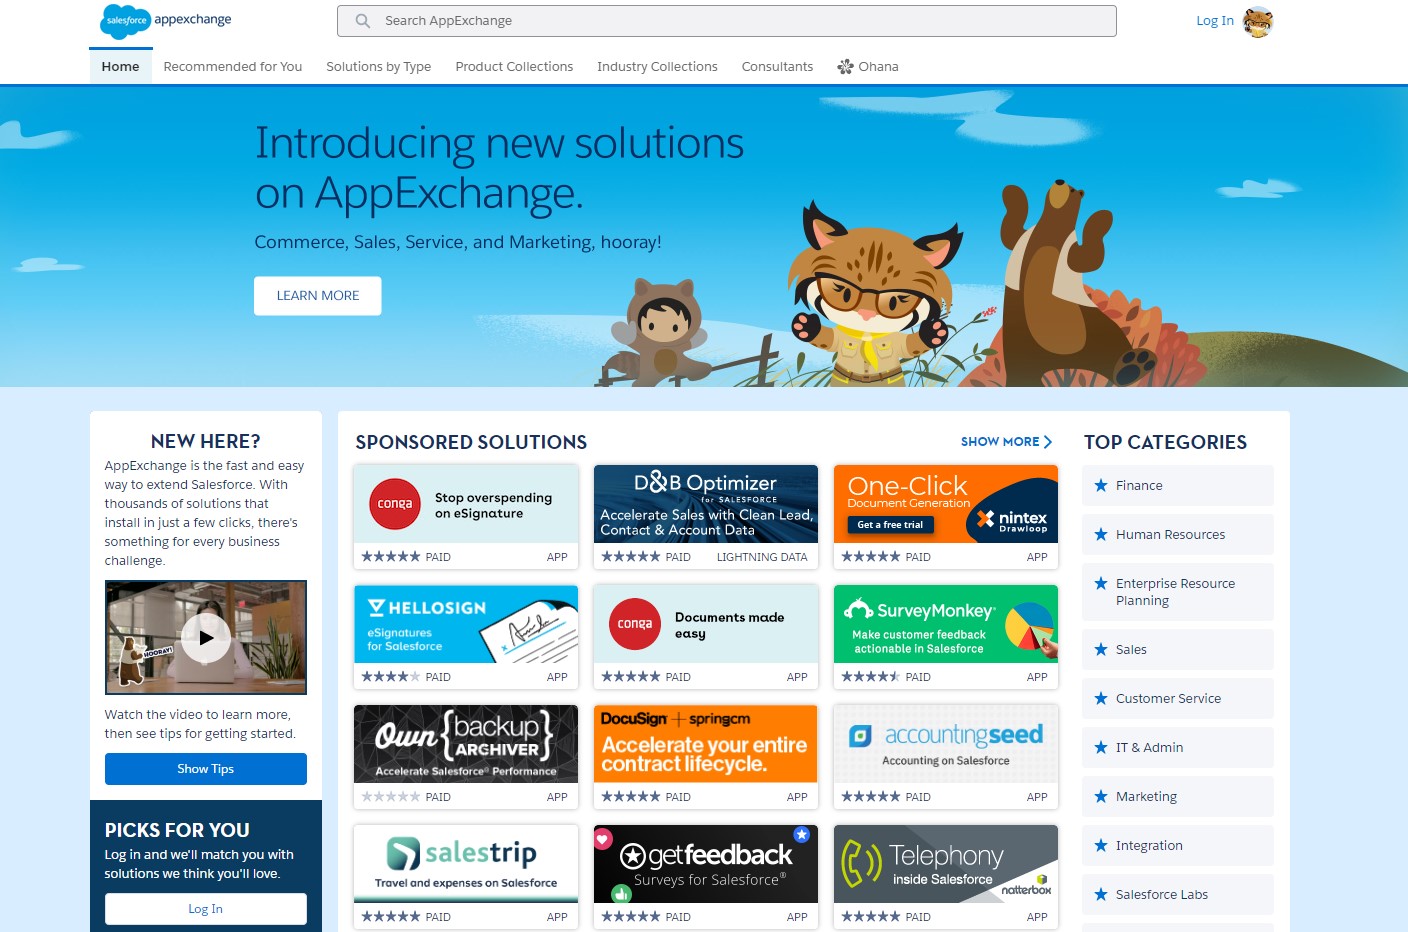Click the star icon beside IT & Admin
Screen dimensions: 1408x932
(1101, 747)
